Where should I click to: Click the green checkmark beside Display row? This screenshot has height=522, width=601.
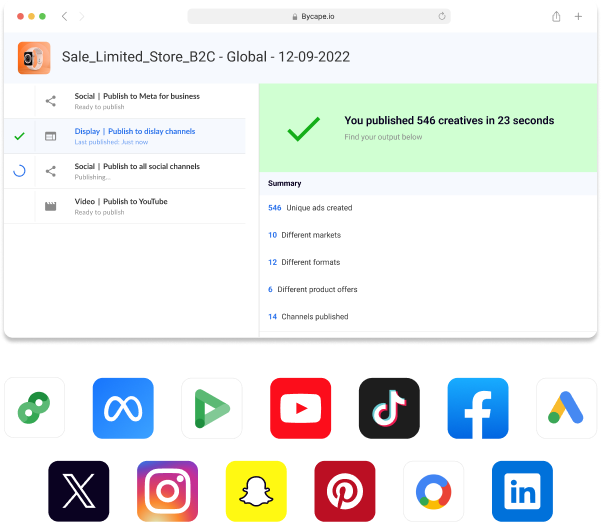(x=20, y=136)
